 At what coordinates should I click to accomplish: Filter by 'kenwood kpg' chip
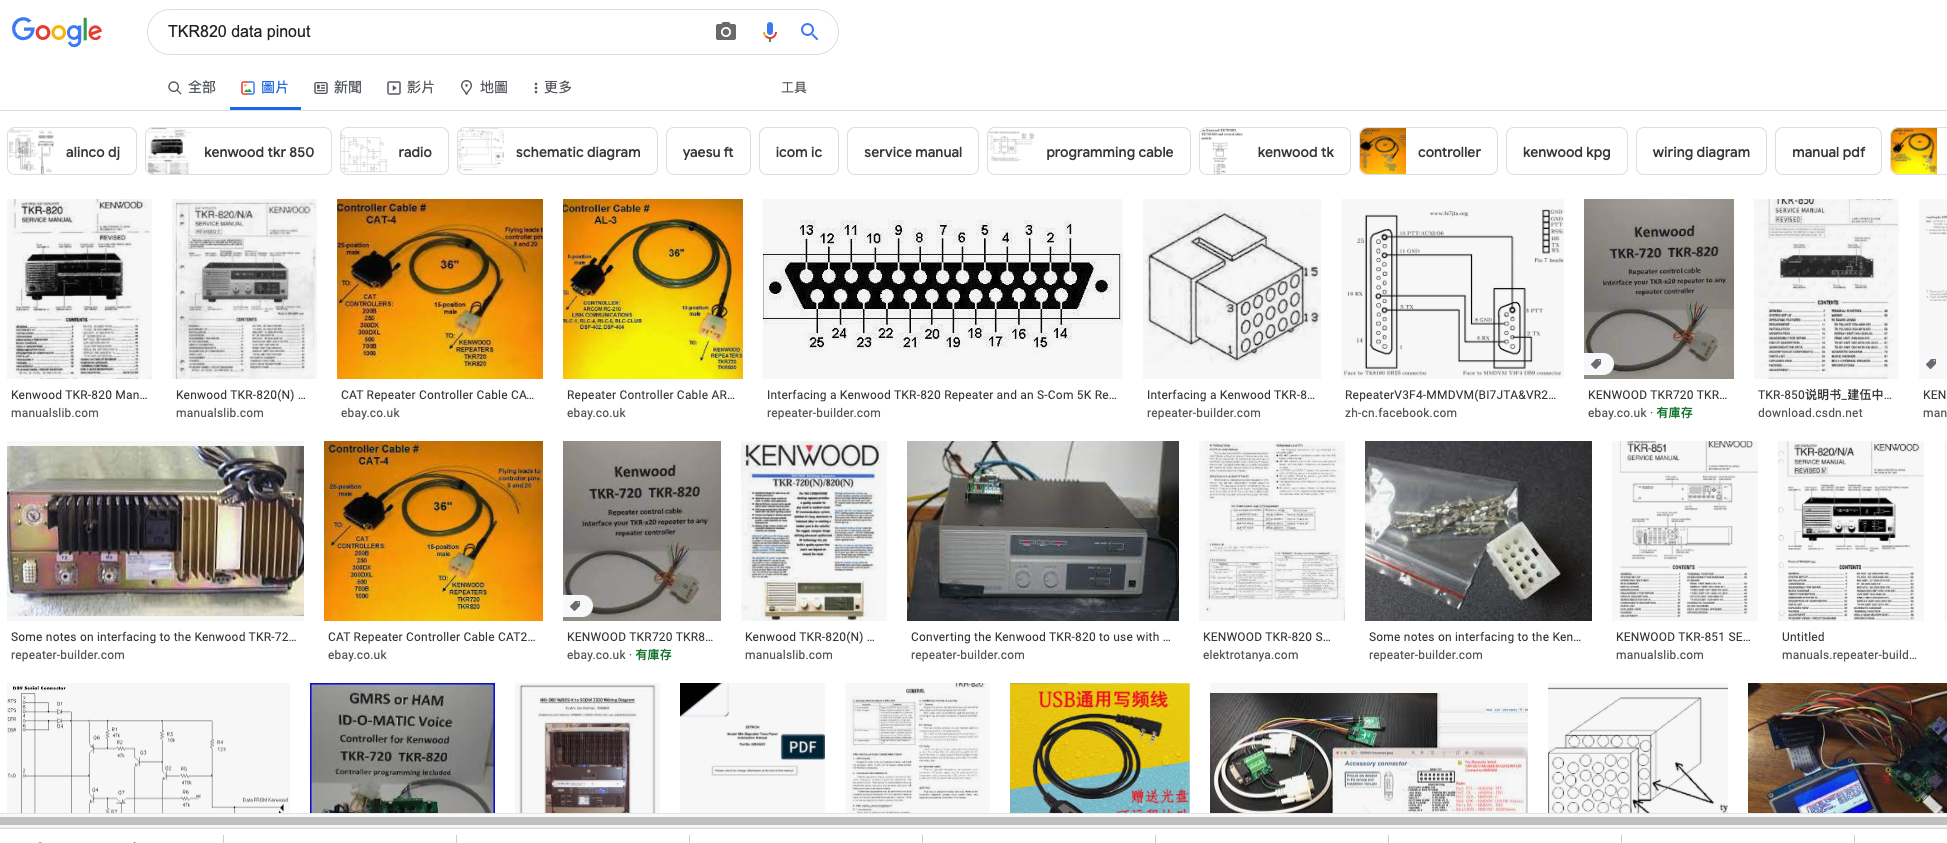(1567, 151)
